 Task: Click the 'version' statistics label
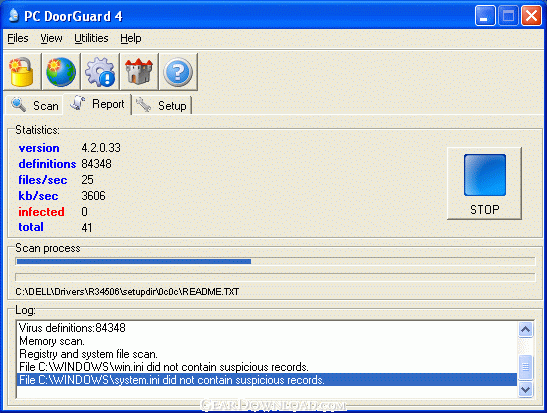[39, 148]
